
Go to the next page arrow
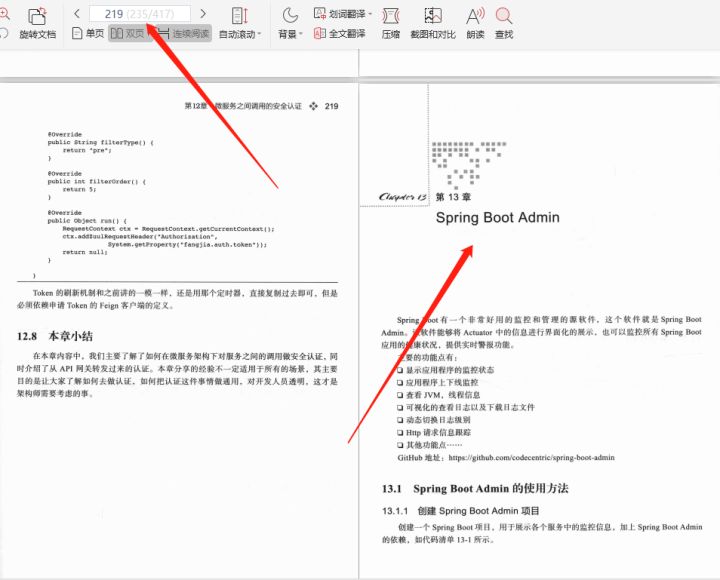point(203,14)
